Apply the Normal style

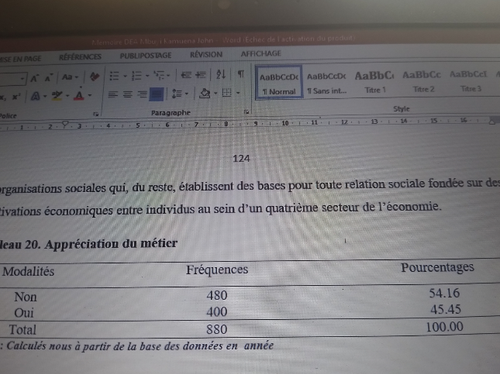pyautogui.click(x=279, y=83)
